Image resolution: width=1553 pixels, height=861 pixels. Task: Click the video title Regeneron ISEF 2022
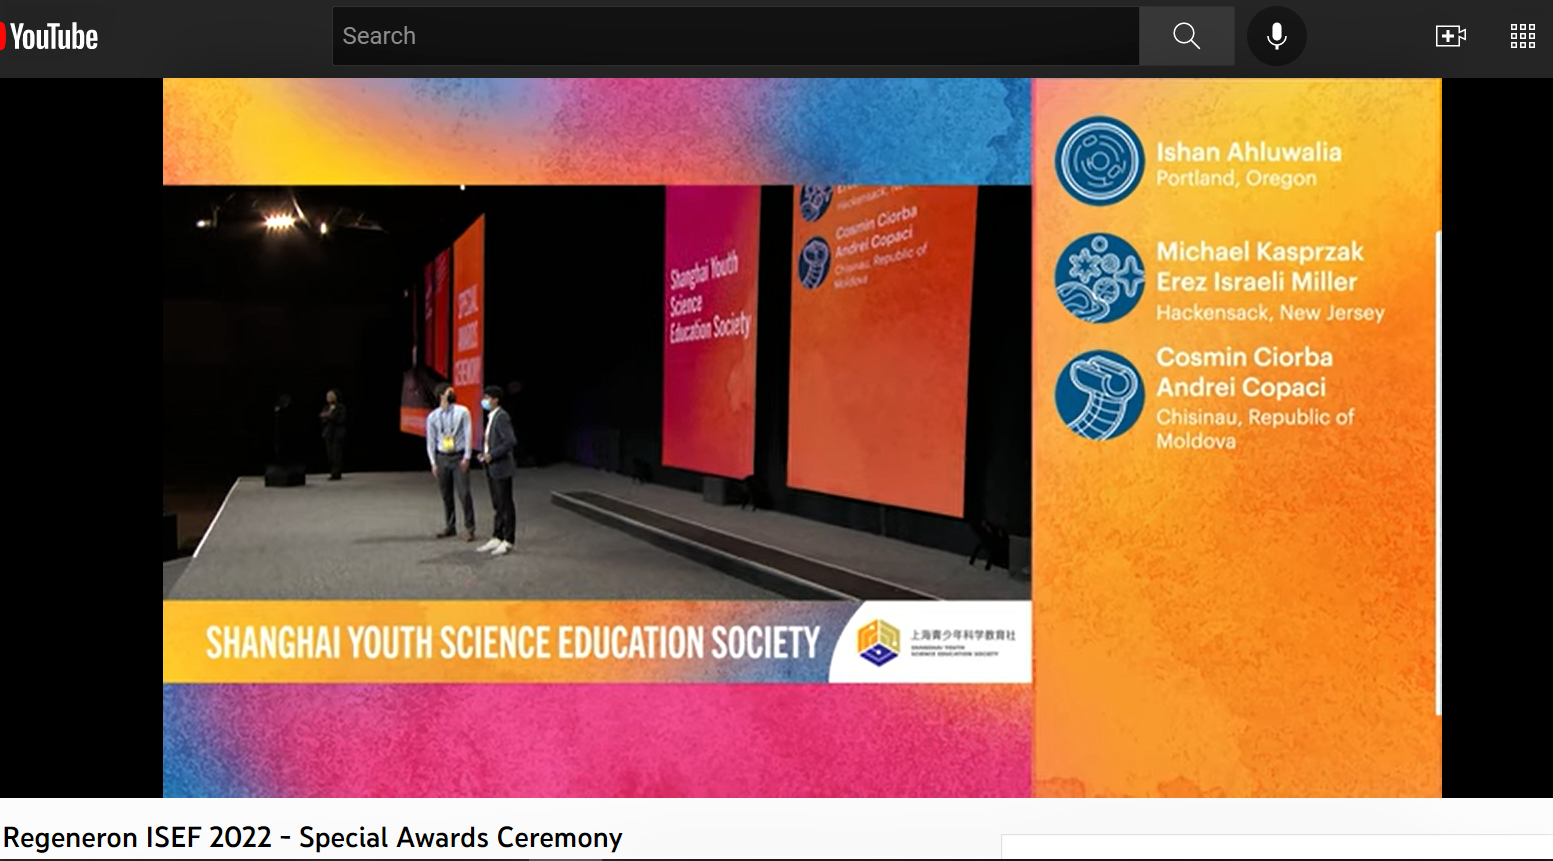[x=313, y=837]
